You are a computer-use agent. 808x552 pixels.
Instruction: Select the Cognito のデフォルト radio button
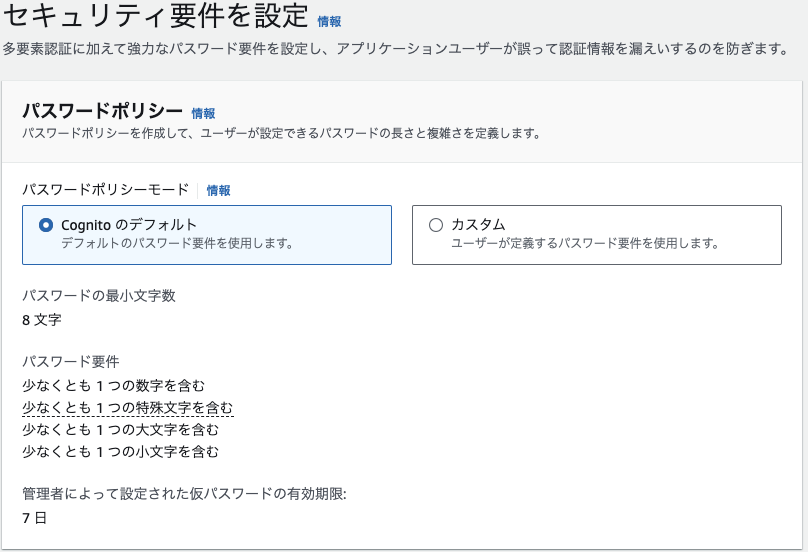click(x=46, y=225)
